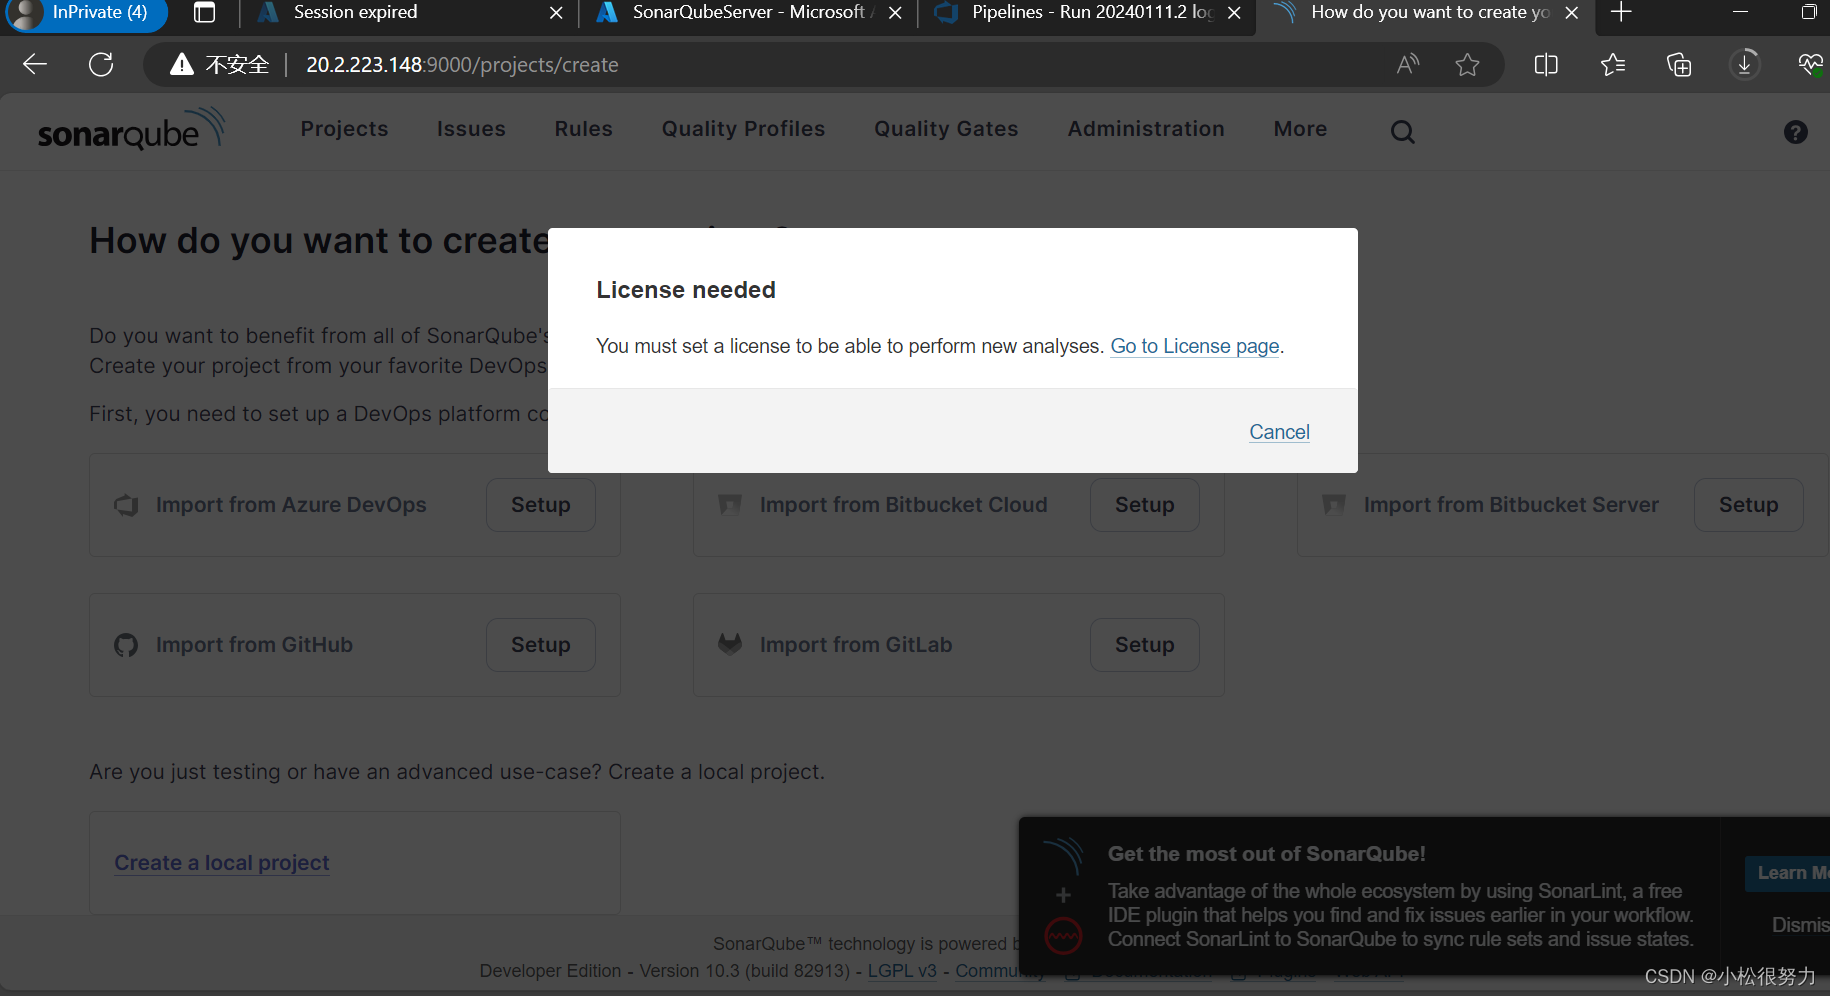Click the Bitbucket Server icon
This screenshot has height=996, width=1830.
click(x=1334, y=505)
